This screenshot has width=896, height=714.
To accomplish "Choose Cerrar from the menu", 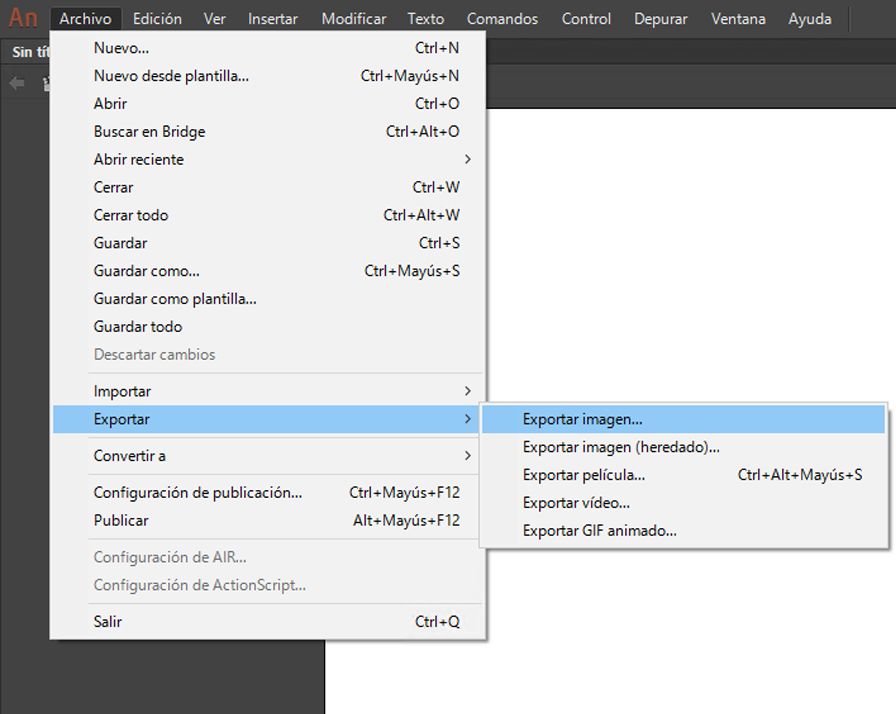I will click(x=267, y=187).
